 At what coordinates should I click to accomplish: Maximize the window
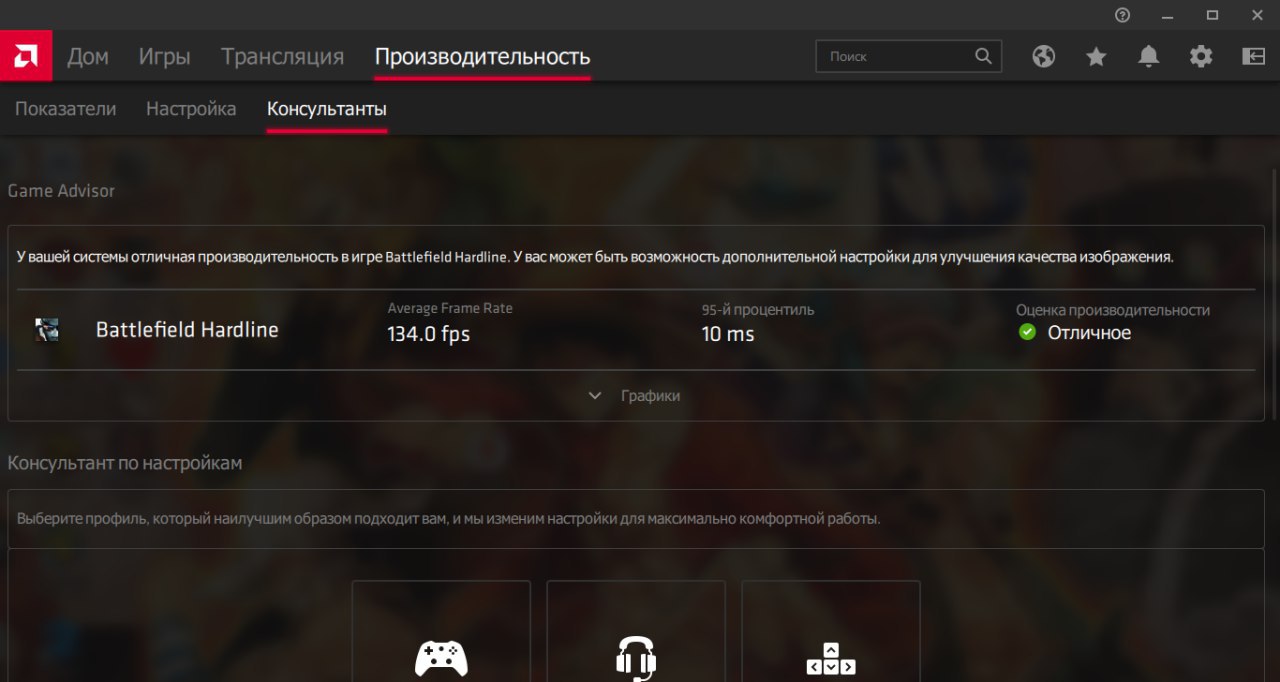click(1213, 15)
